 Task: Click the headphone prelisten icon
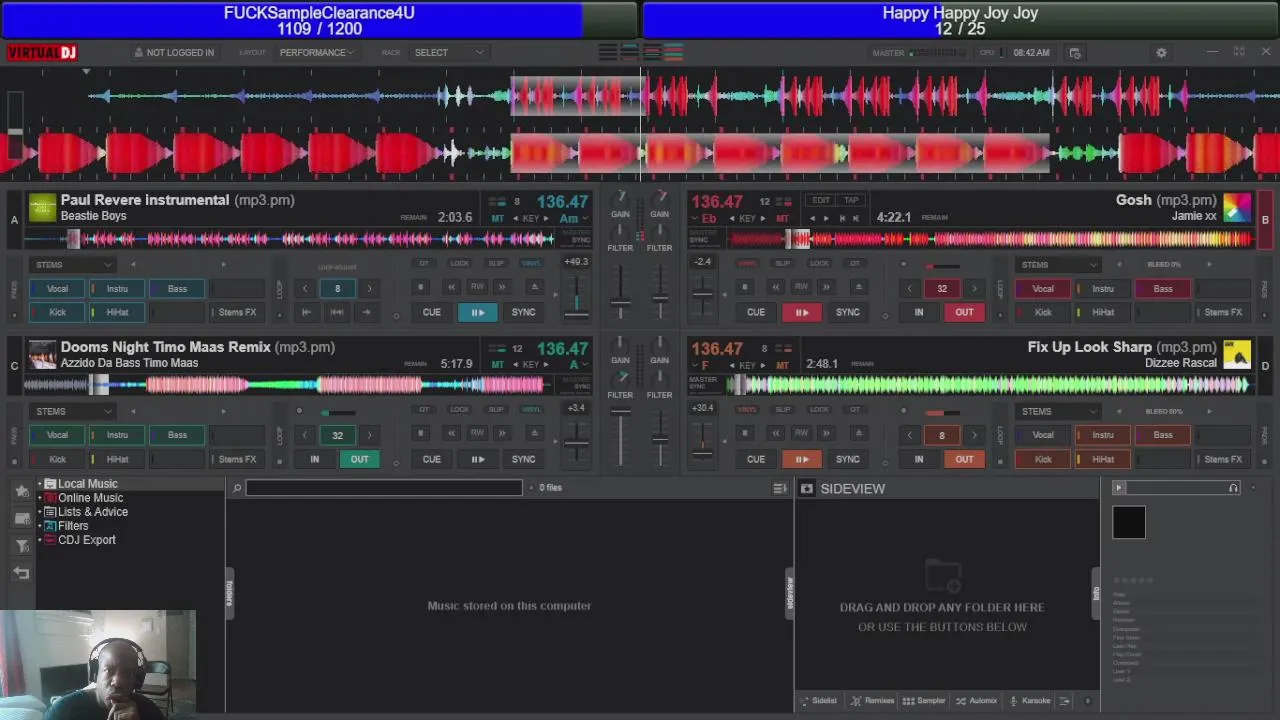click(1233, 488)
